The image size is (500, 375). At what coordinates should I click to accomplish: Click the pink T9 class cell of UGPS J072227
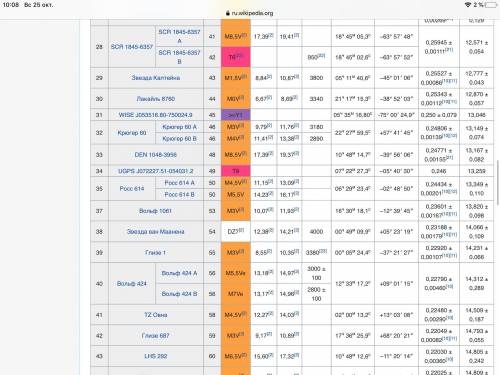coord(236,171)
